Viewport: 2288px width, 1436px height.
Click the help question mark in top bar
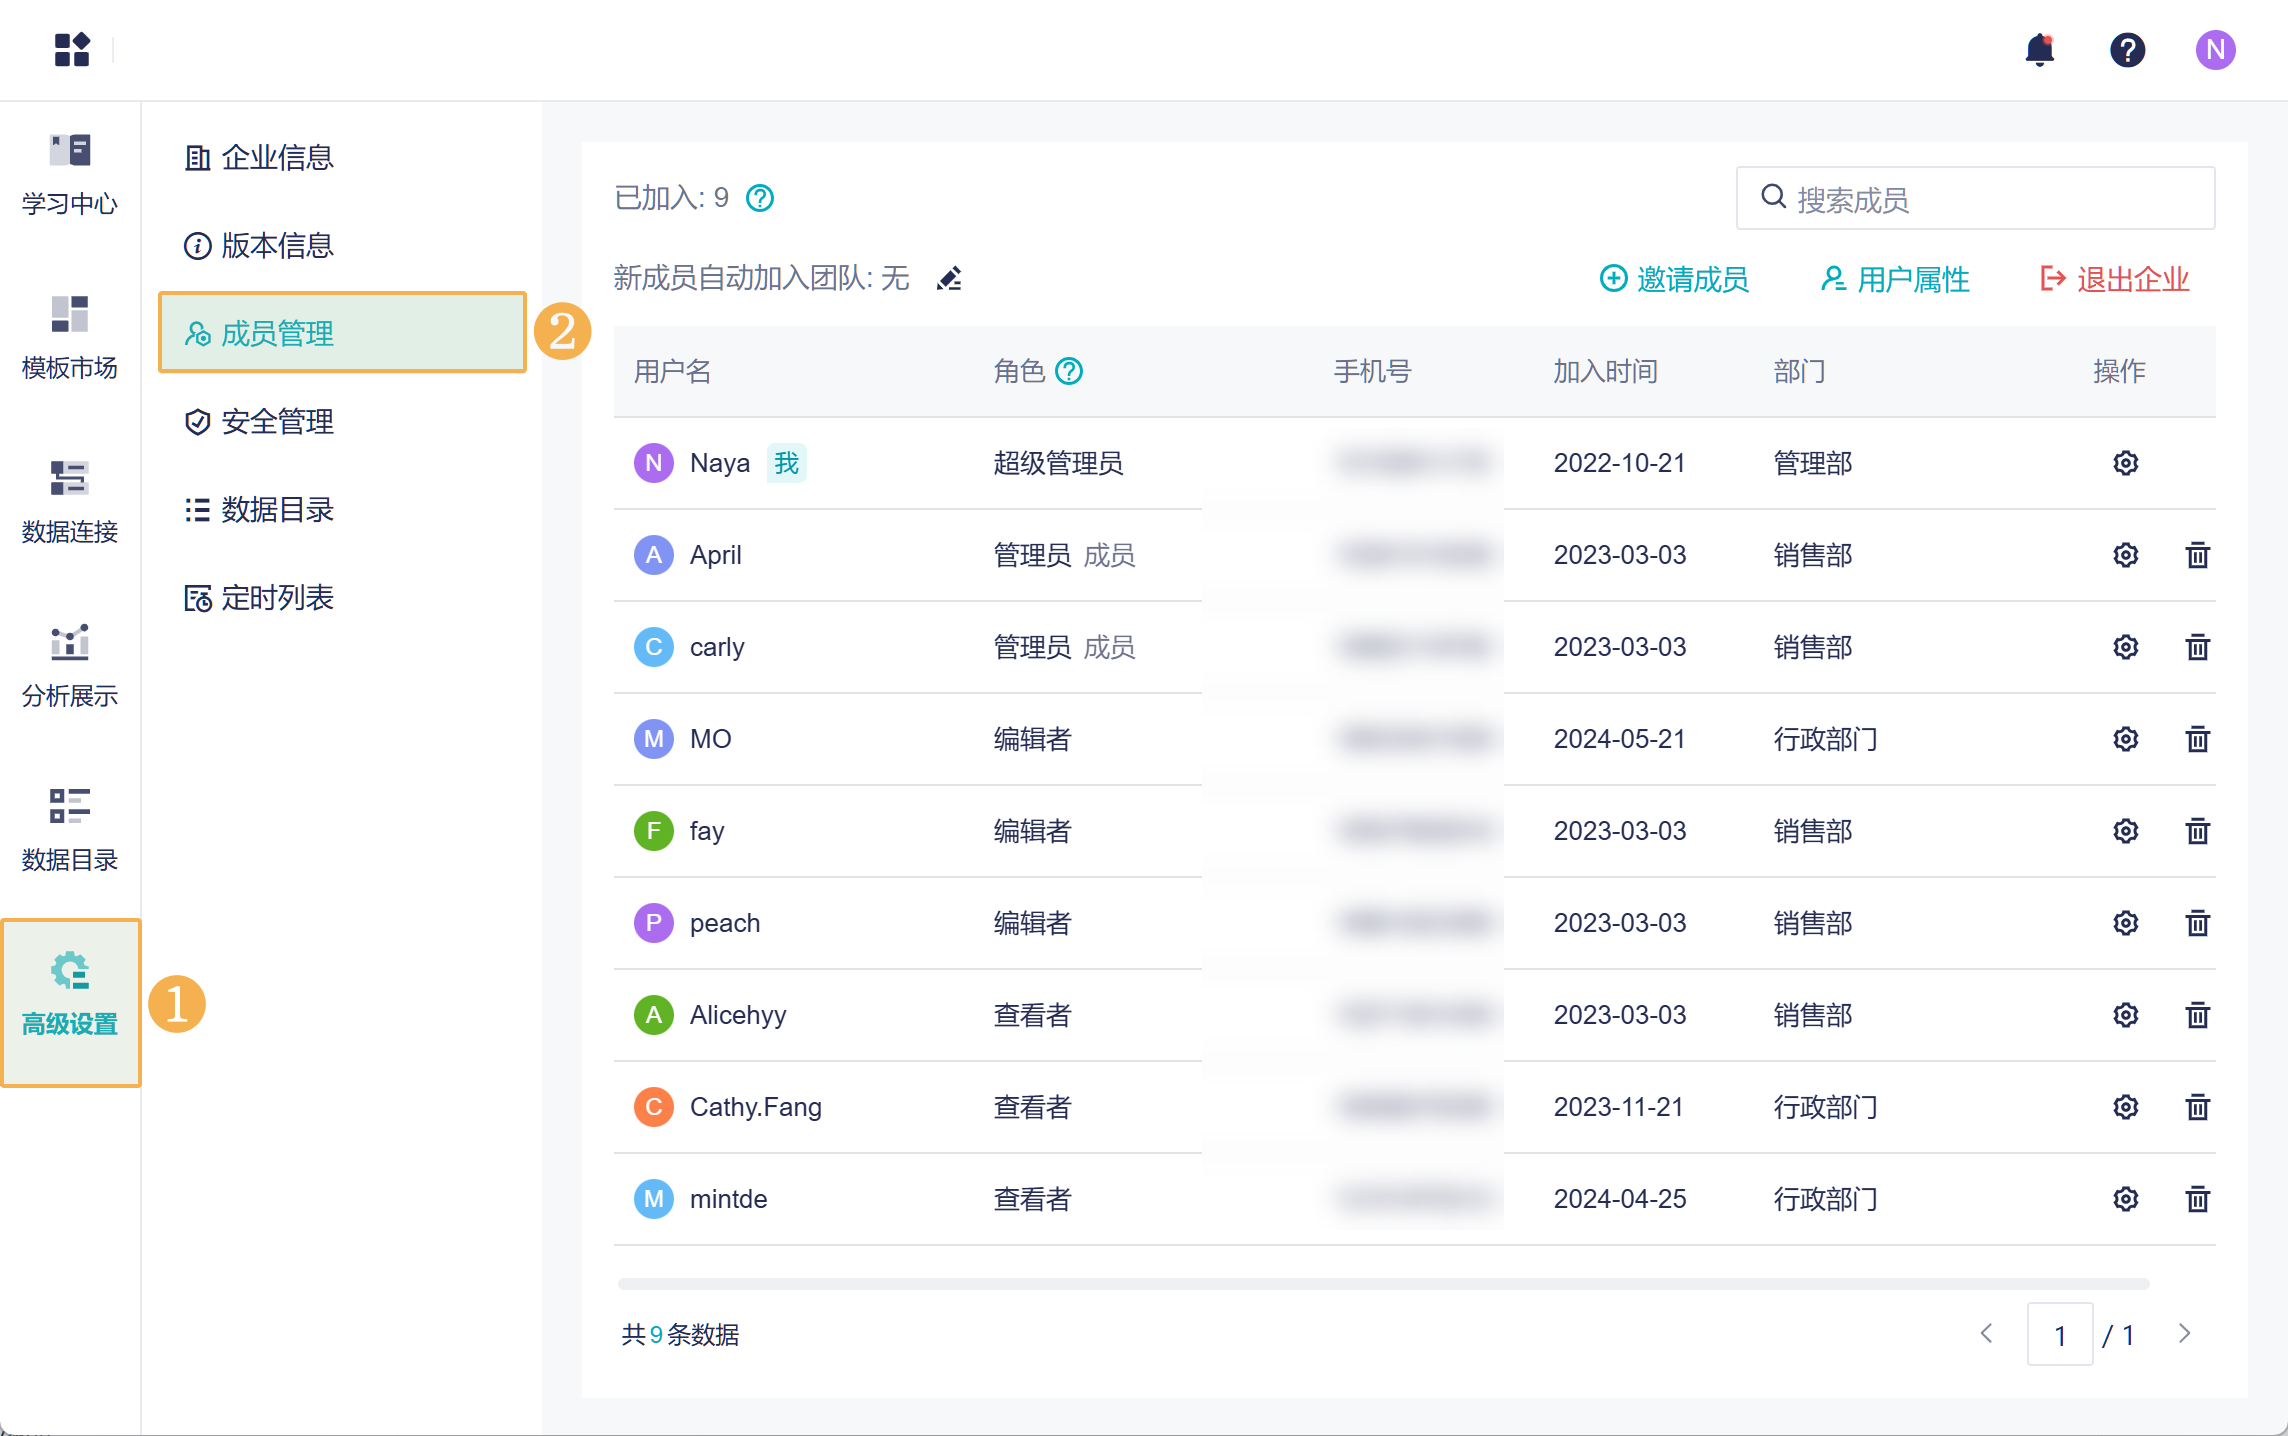[2127, 50]
